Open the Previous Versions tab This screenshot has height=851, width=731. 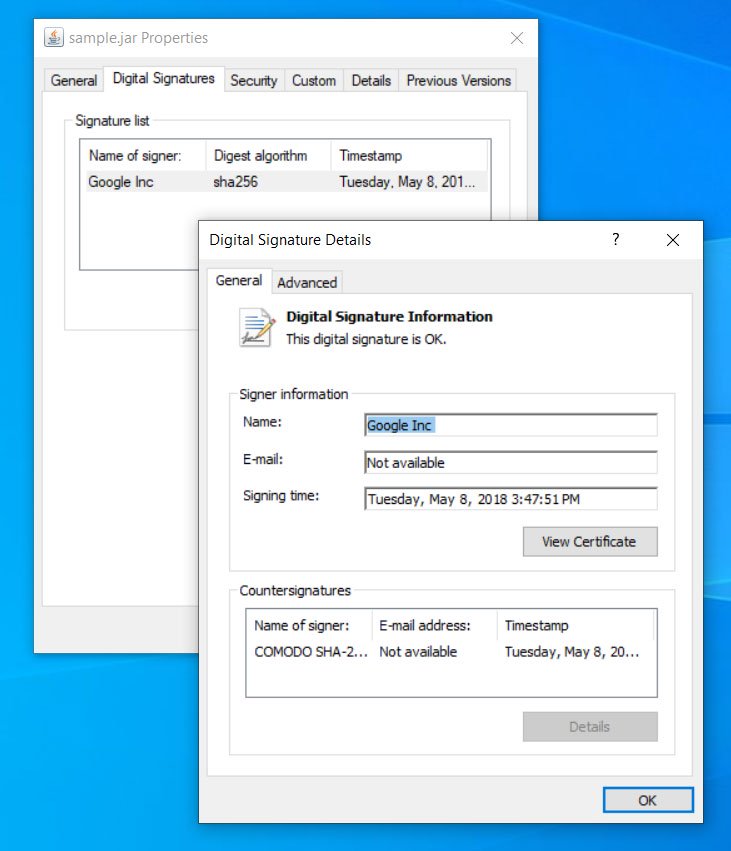click(x=458, y=81)
